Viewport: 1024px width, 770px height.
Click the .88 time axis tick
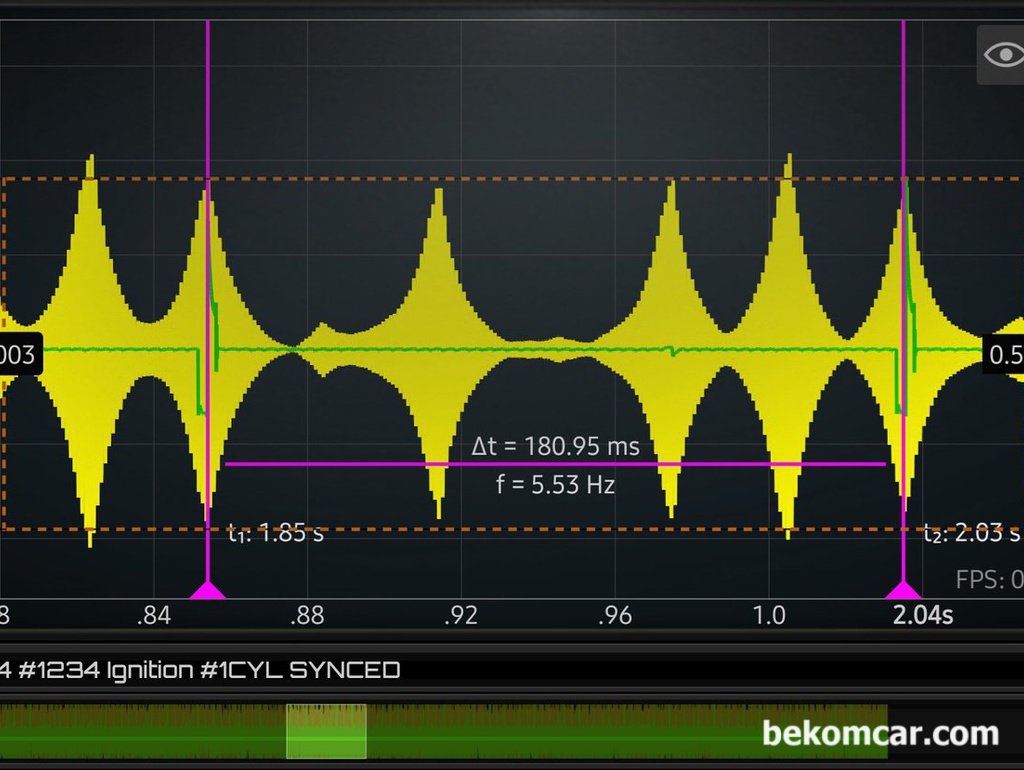(x=307, y=615)
